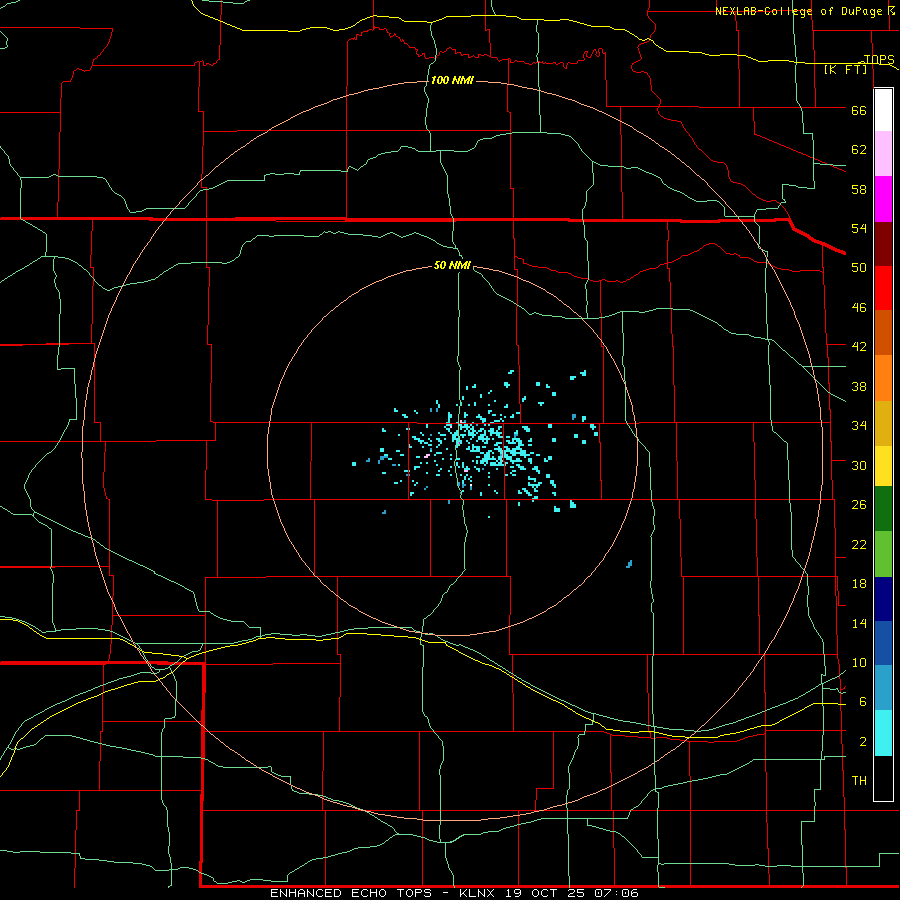The height and width of the screenshot is (900, 900).
Task: Click the "62" legend value
Action: [859, 150]
